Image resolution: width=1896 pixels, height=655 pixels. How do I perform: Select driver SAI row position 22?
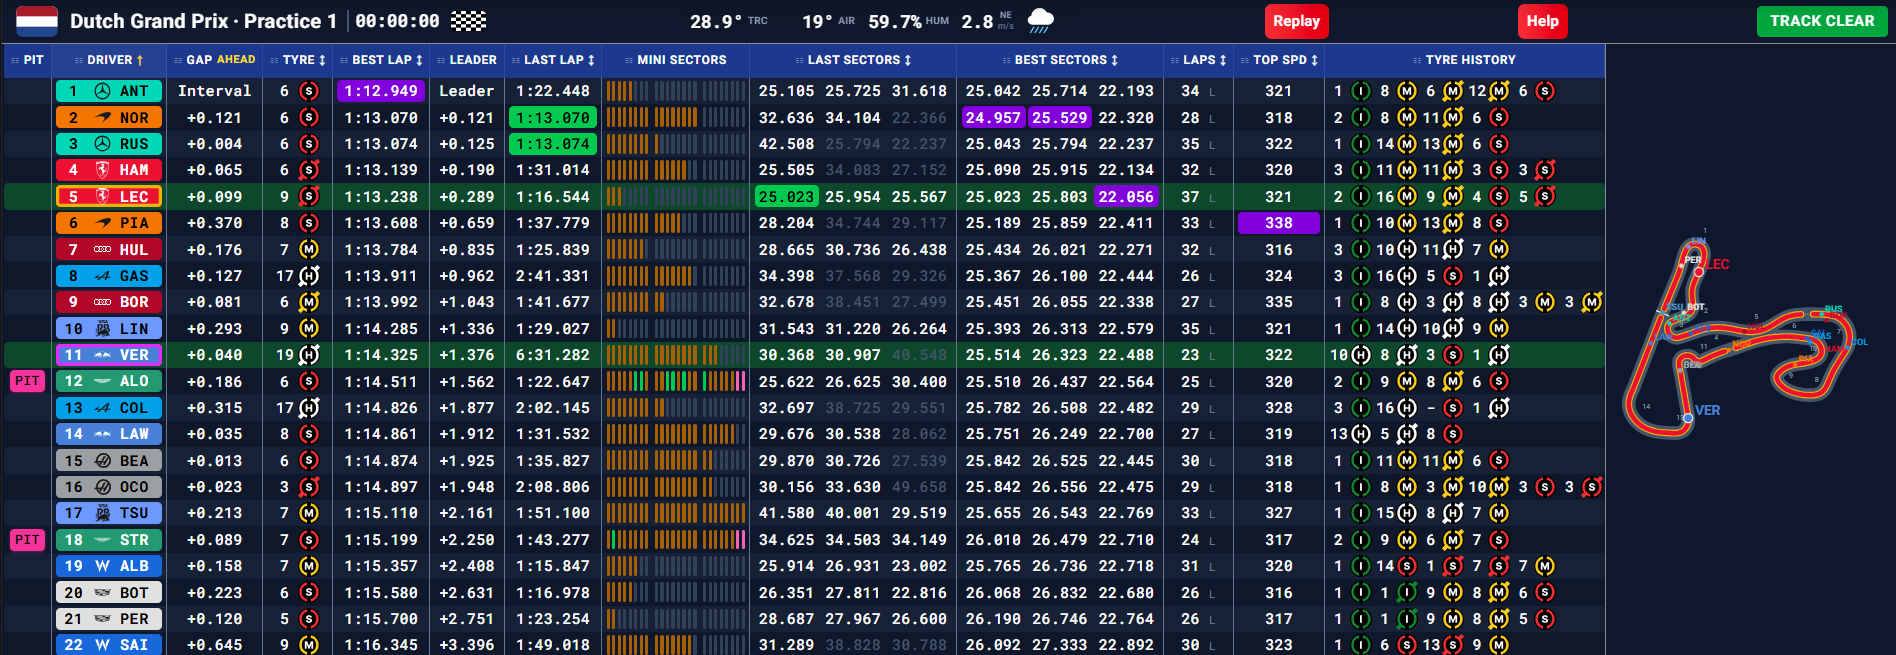click(109, 645)
